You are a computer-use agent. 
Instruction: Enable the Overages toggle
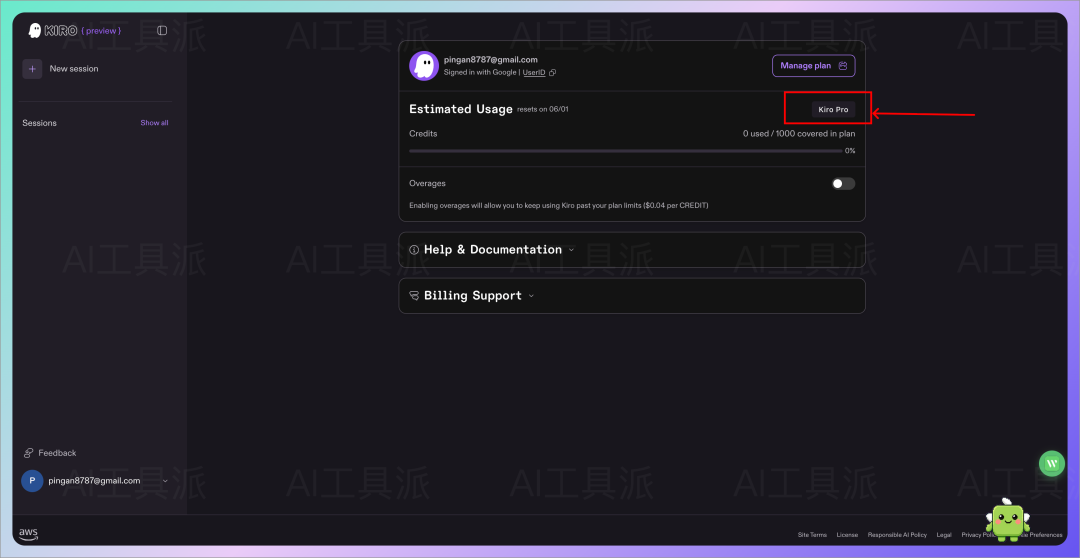[843, 184]
